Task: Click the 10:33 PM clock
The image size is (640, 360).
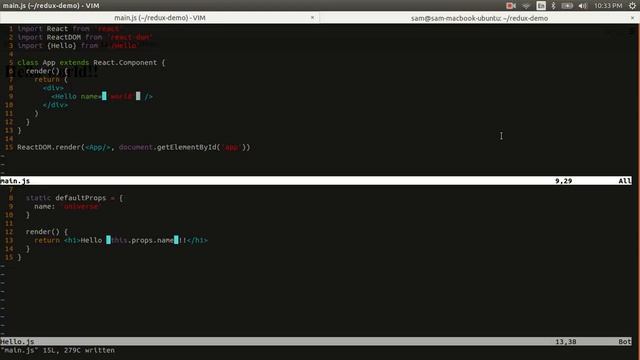Action: 608,6
